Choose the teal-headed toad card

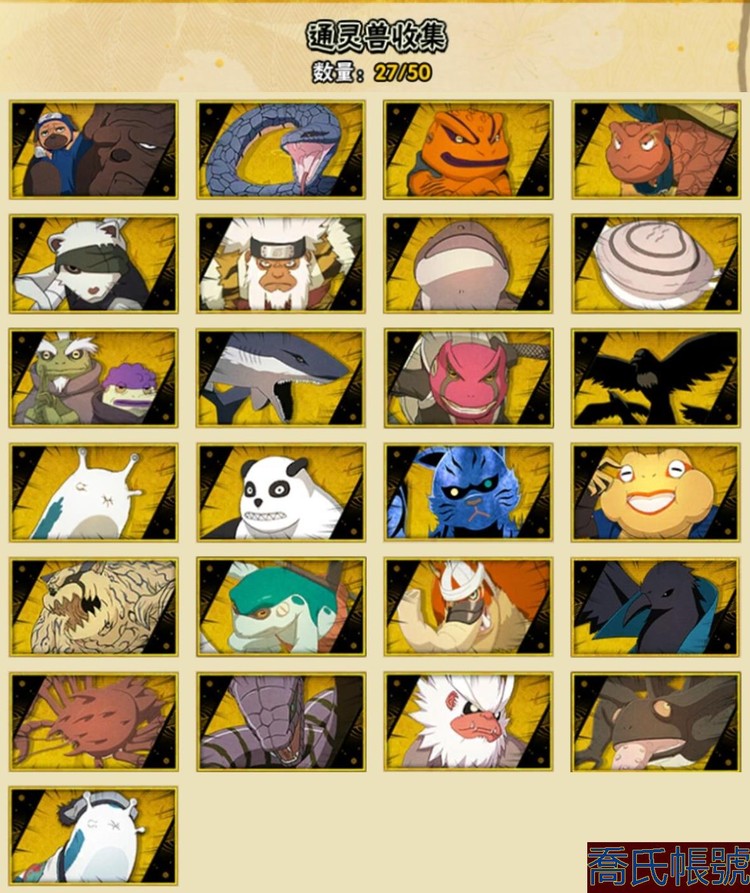281,607
